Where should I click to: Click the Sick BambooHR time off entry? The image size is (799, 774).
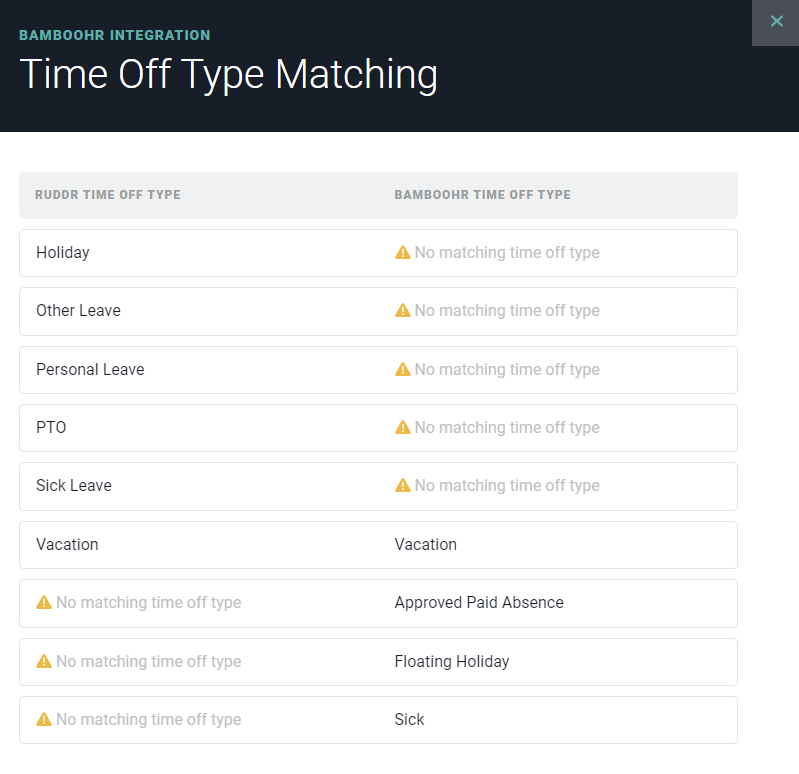[409, 719]
